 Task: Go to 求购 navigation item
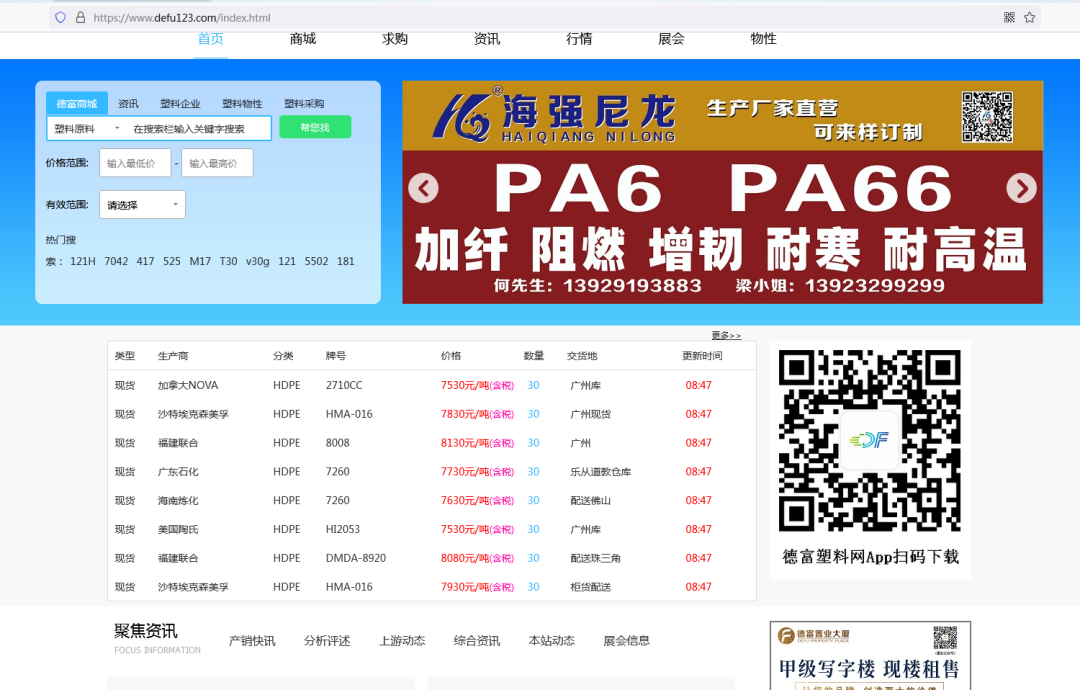coord(395,39)
